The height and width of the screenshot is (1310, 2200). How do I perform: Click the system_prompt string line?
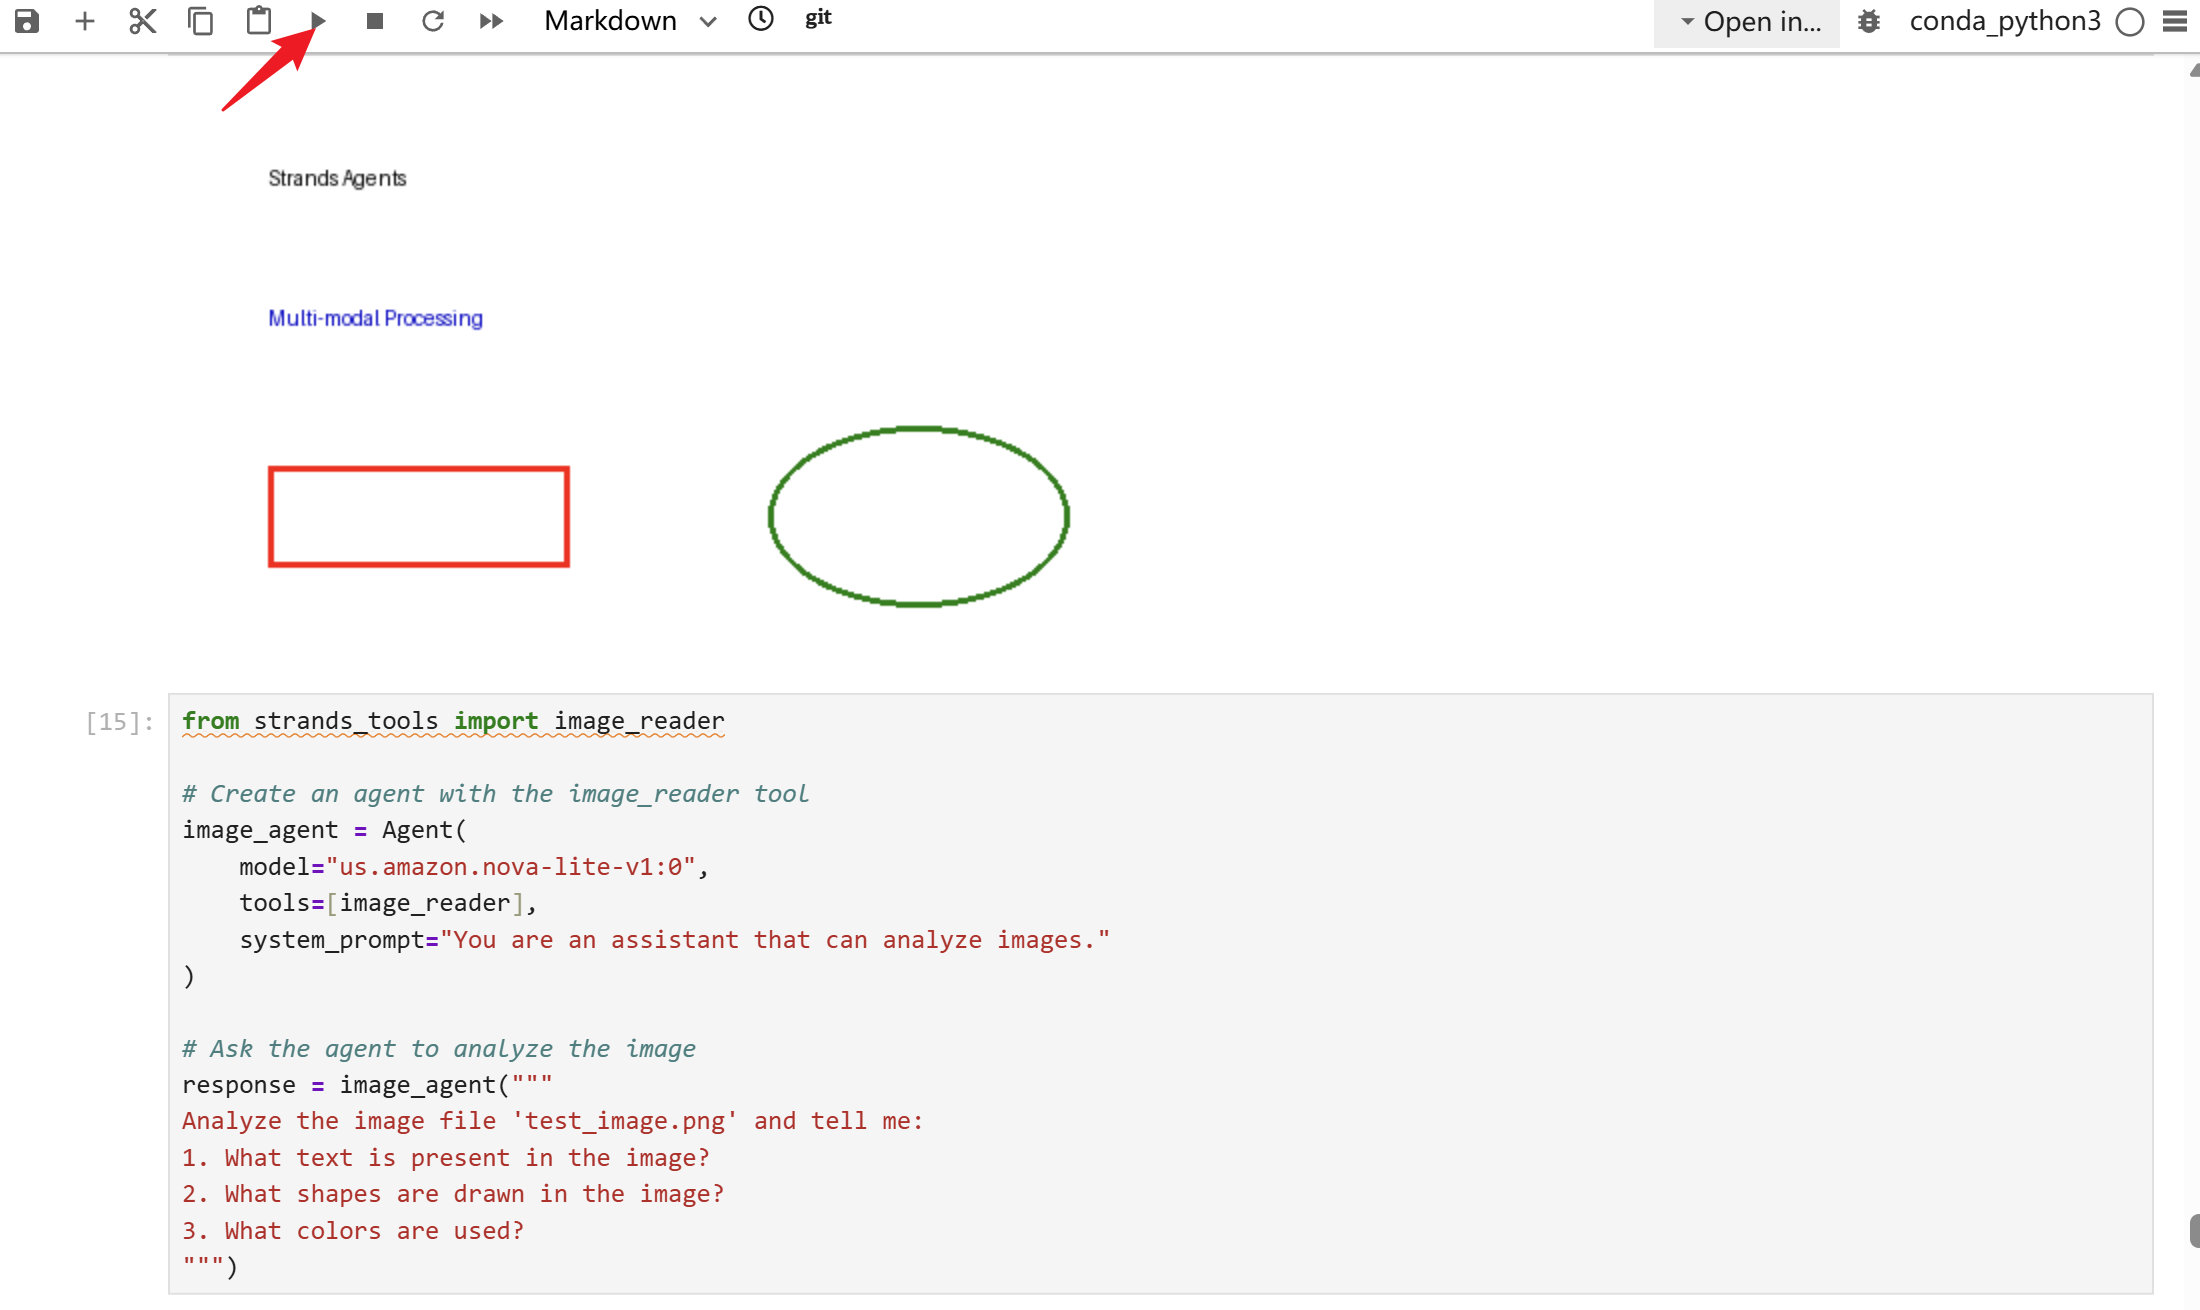pyautogui.click(x=675, y=940)
